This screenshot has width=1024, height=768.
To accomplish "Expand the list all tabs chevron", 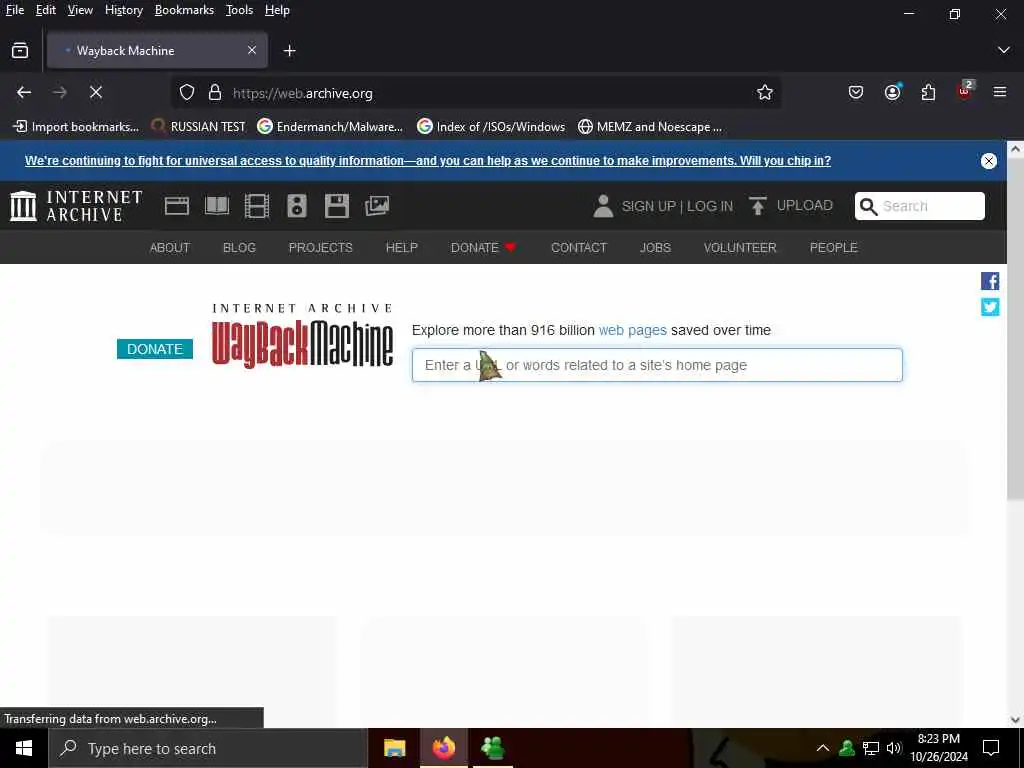I will pyautogui.click(x=1004, y=50).
